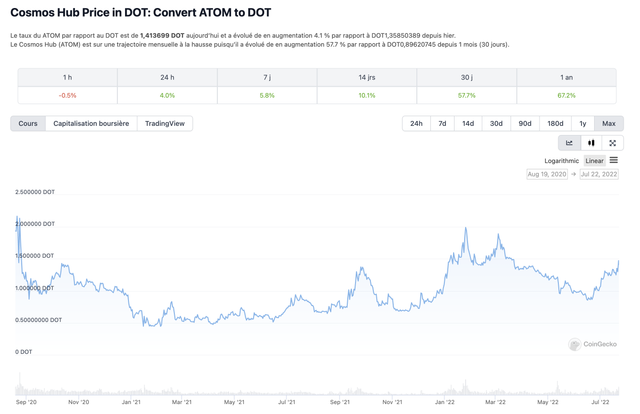This screenshot has width=640, height=414.
Task: Click the 0.50000000 DOT axis label
Action: [x=38, y=320]
